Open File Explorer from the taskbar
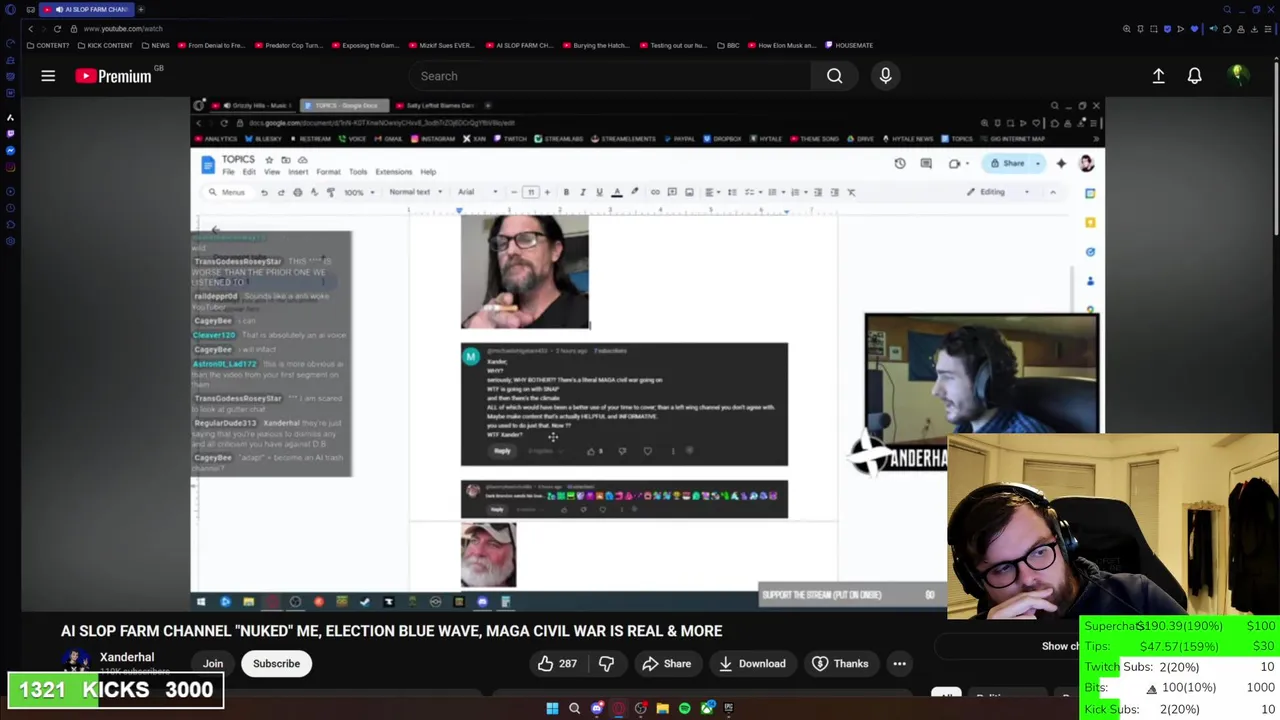The width and height of the screenshot is (1280, 720). point(662,708)
